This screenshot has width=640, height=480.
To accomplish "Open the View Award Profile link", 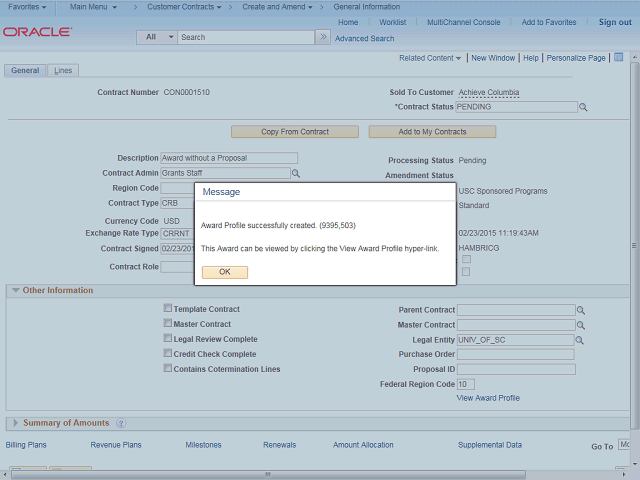I will (x=488, y=398).
